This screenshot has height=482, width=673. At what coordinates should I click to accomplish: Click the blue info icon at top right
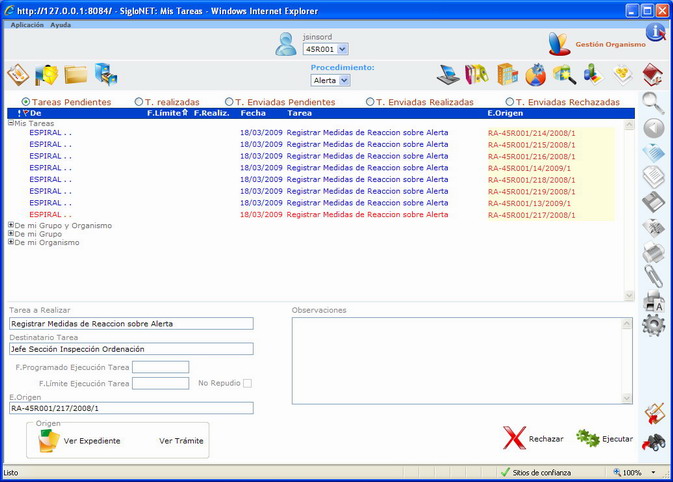(x=655, y=32)
